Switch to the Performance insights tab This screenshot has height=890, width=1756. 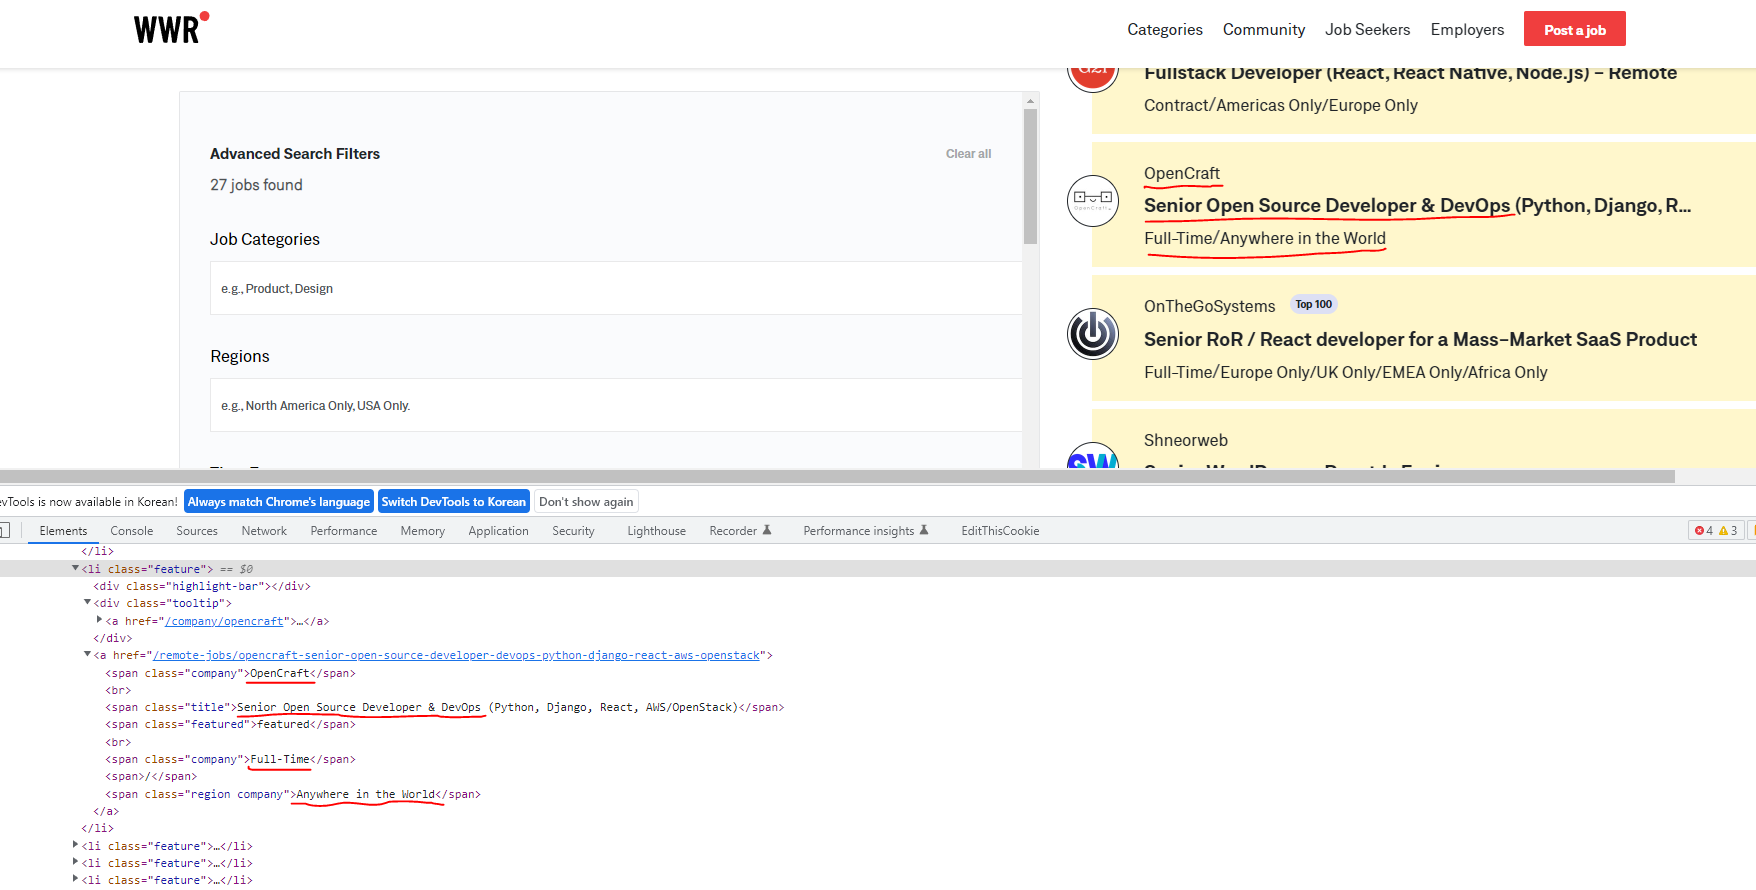pos(865,531)
